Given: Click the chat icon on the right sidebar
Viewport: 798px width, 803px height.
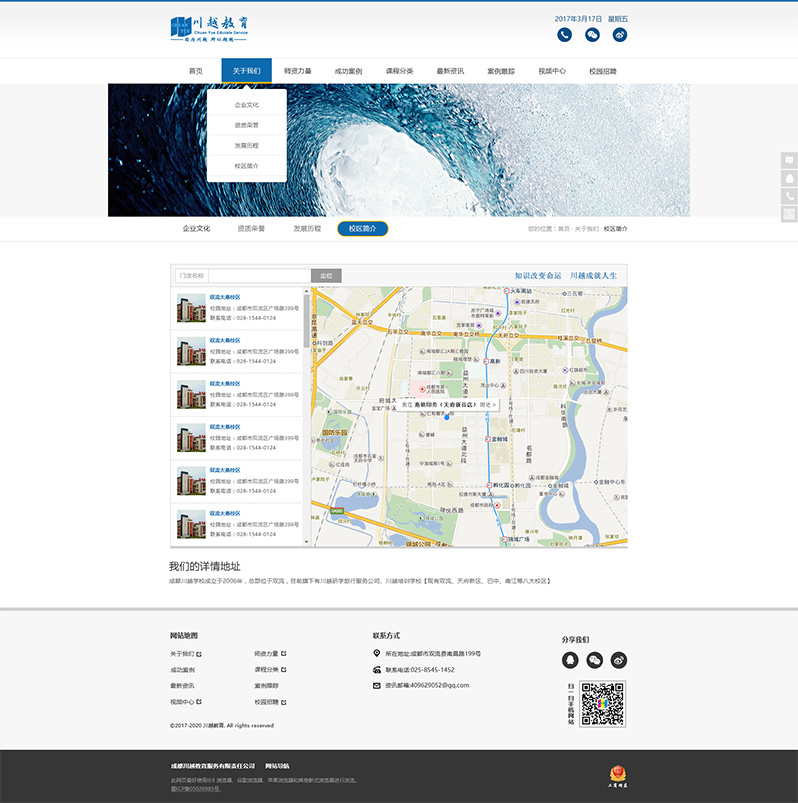Looking at the screenshot, I should (x=789, y=160).
